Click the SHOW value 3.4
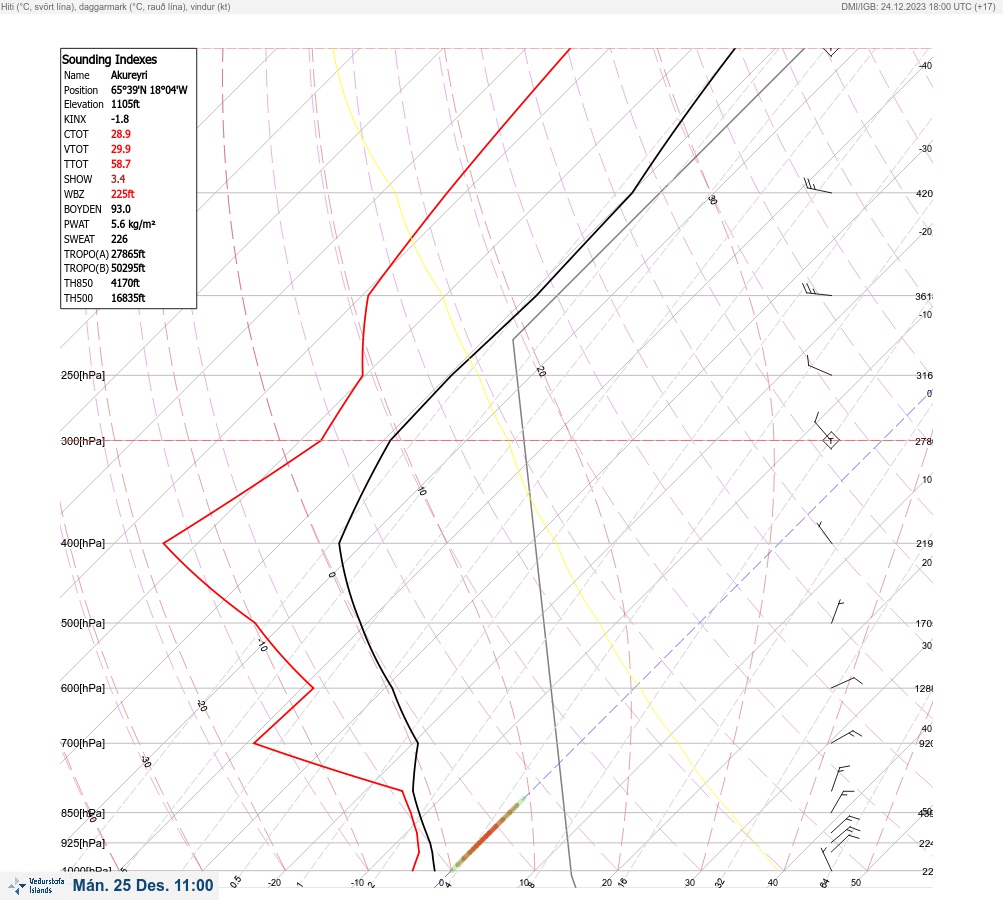This screenshot has width=1003, height=900. (118, 179)
